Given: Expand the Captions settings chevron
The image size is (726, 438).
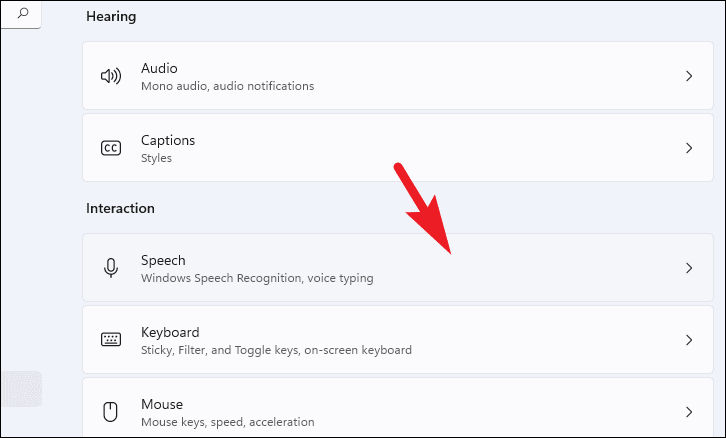Looking at the screenshot, I should coord(688,148).
